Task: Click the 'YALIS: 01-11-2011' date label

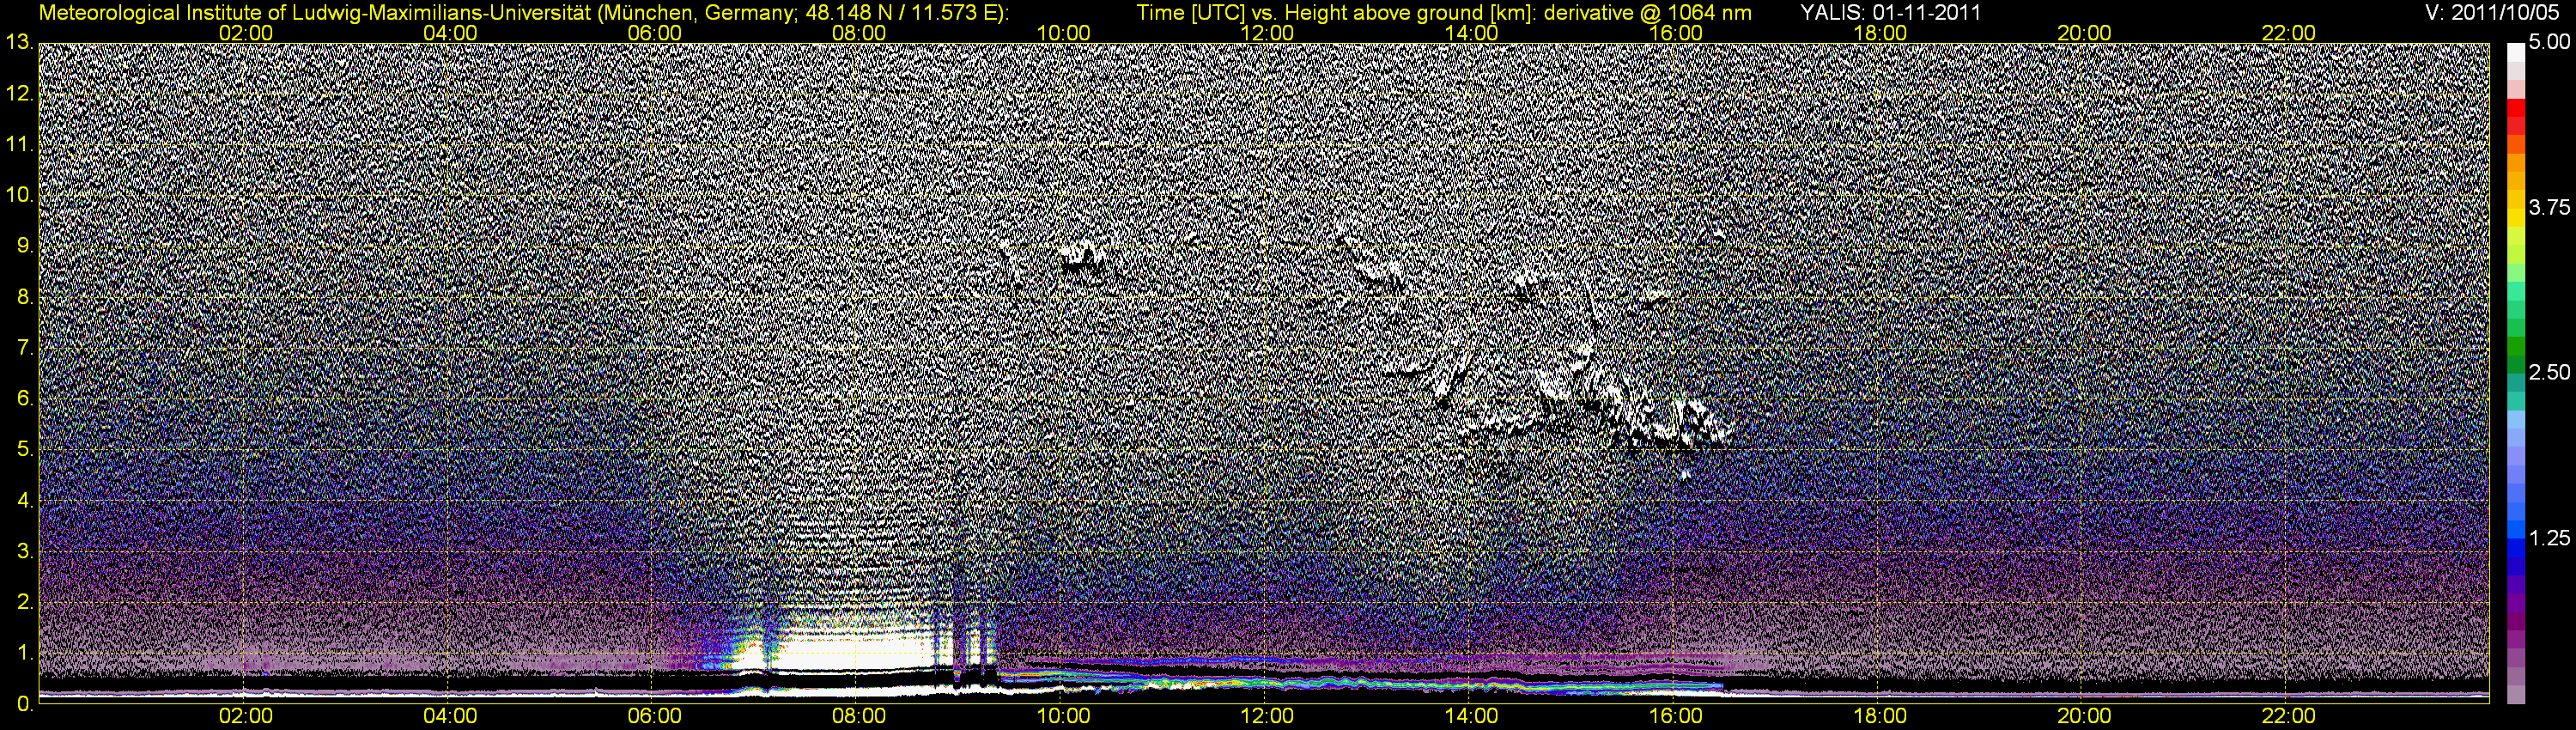Action: pos(1890,12)
